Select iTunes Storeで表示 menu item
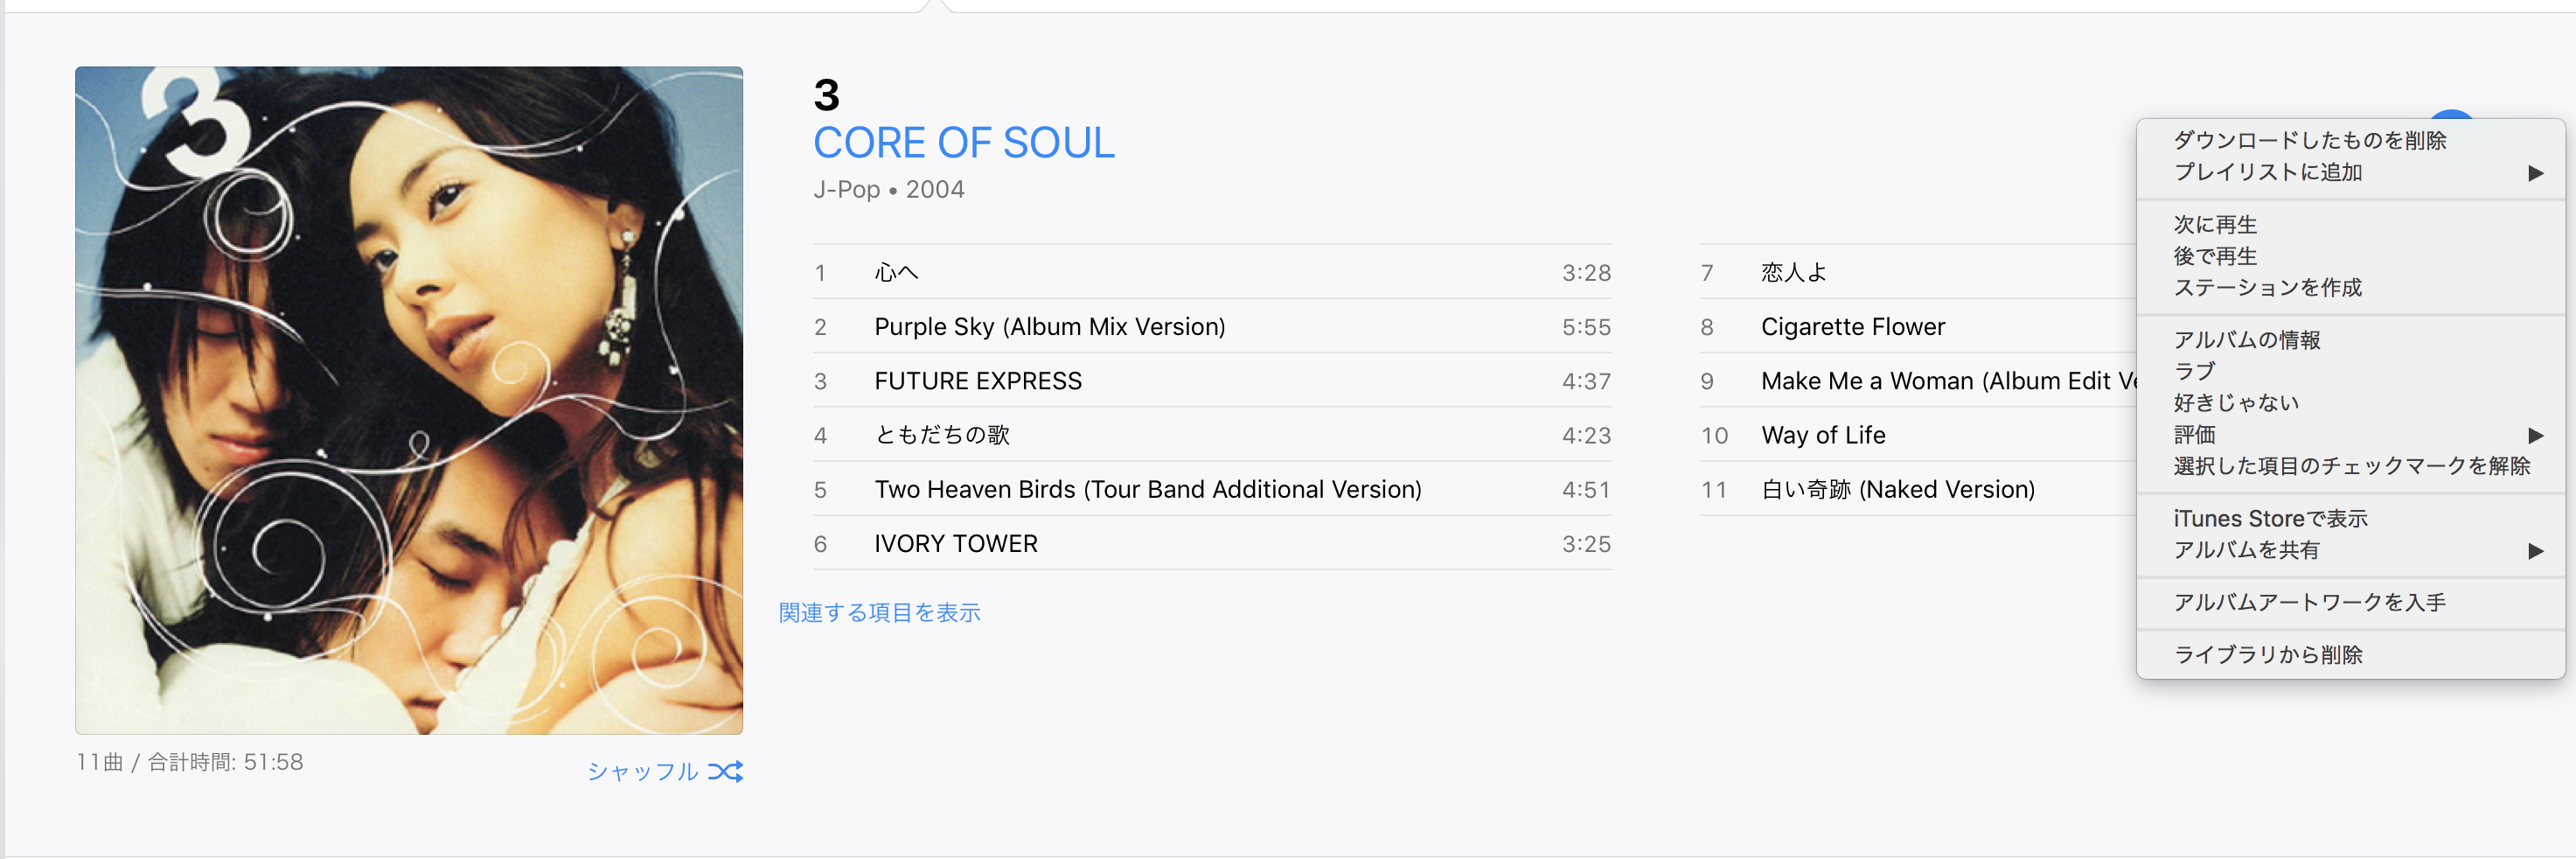This screenshot has height=859, width=2576. pos(2270,518)
